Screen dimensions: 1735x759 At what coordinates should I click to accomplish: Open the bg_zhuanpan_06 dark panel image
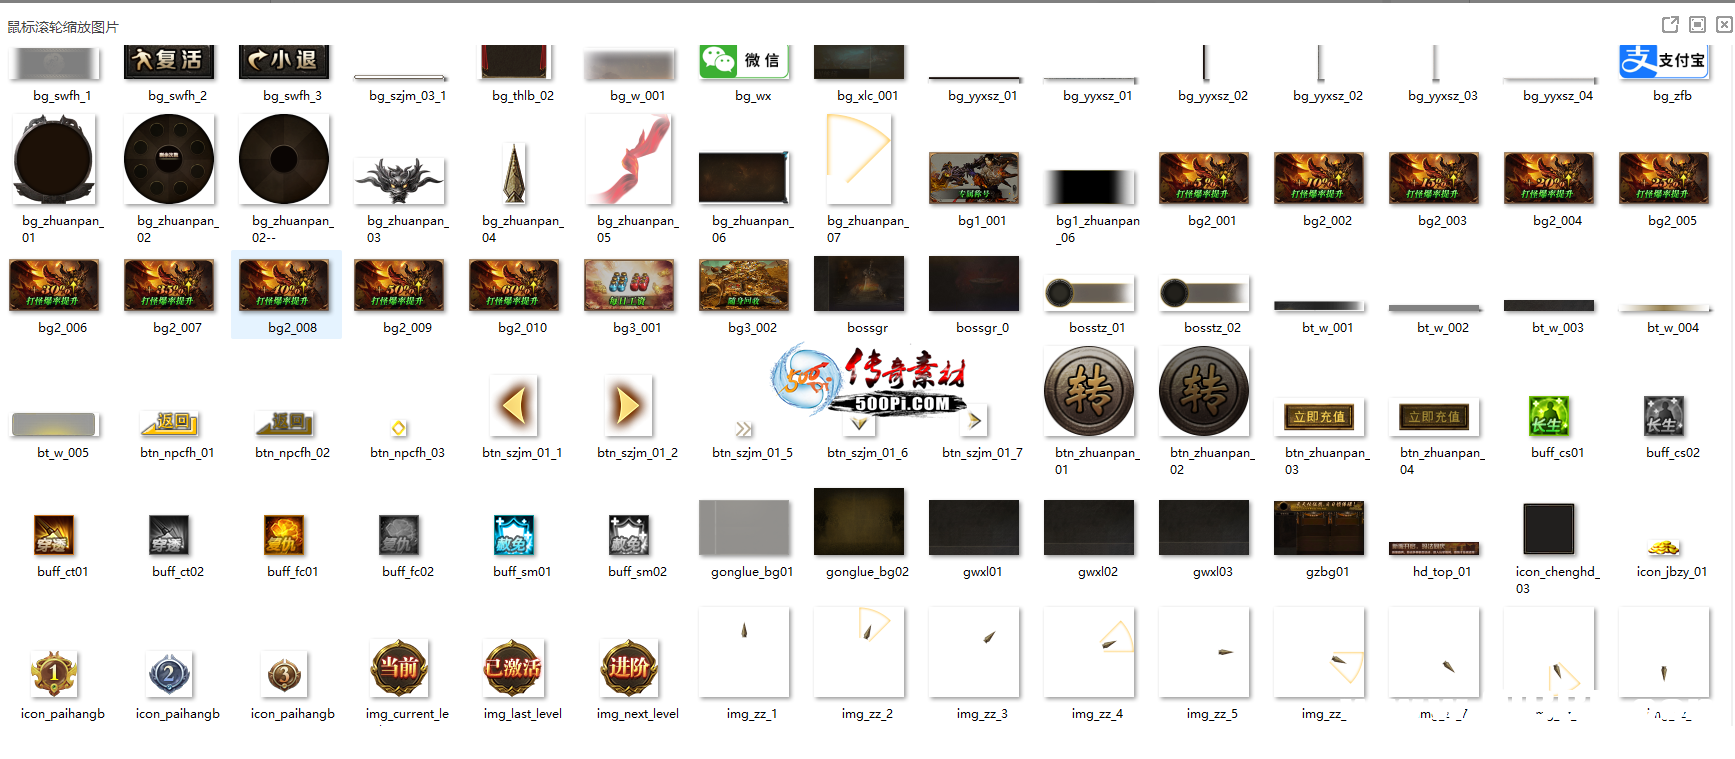coord(744,178)
